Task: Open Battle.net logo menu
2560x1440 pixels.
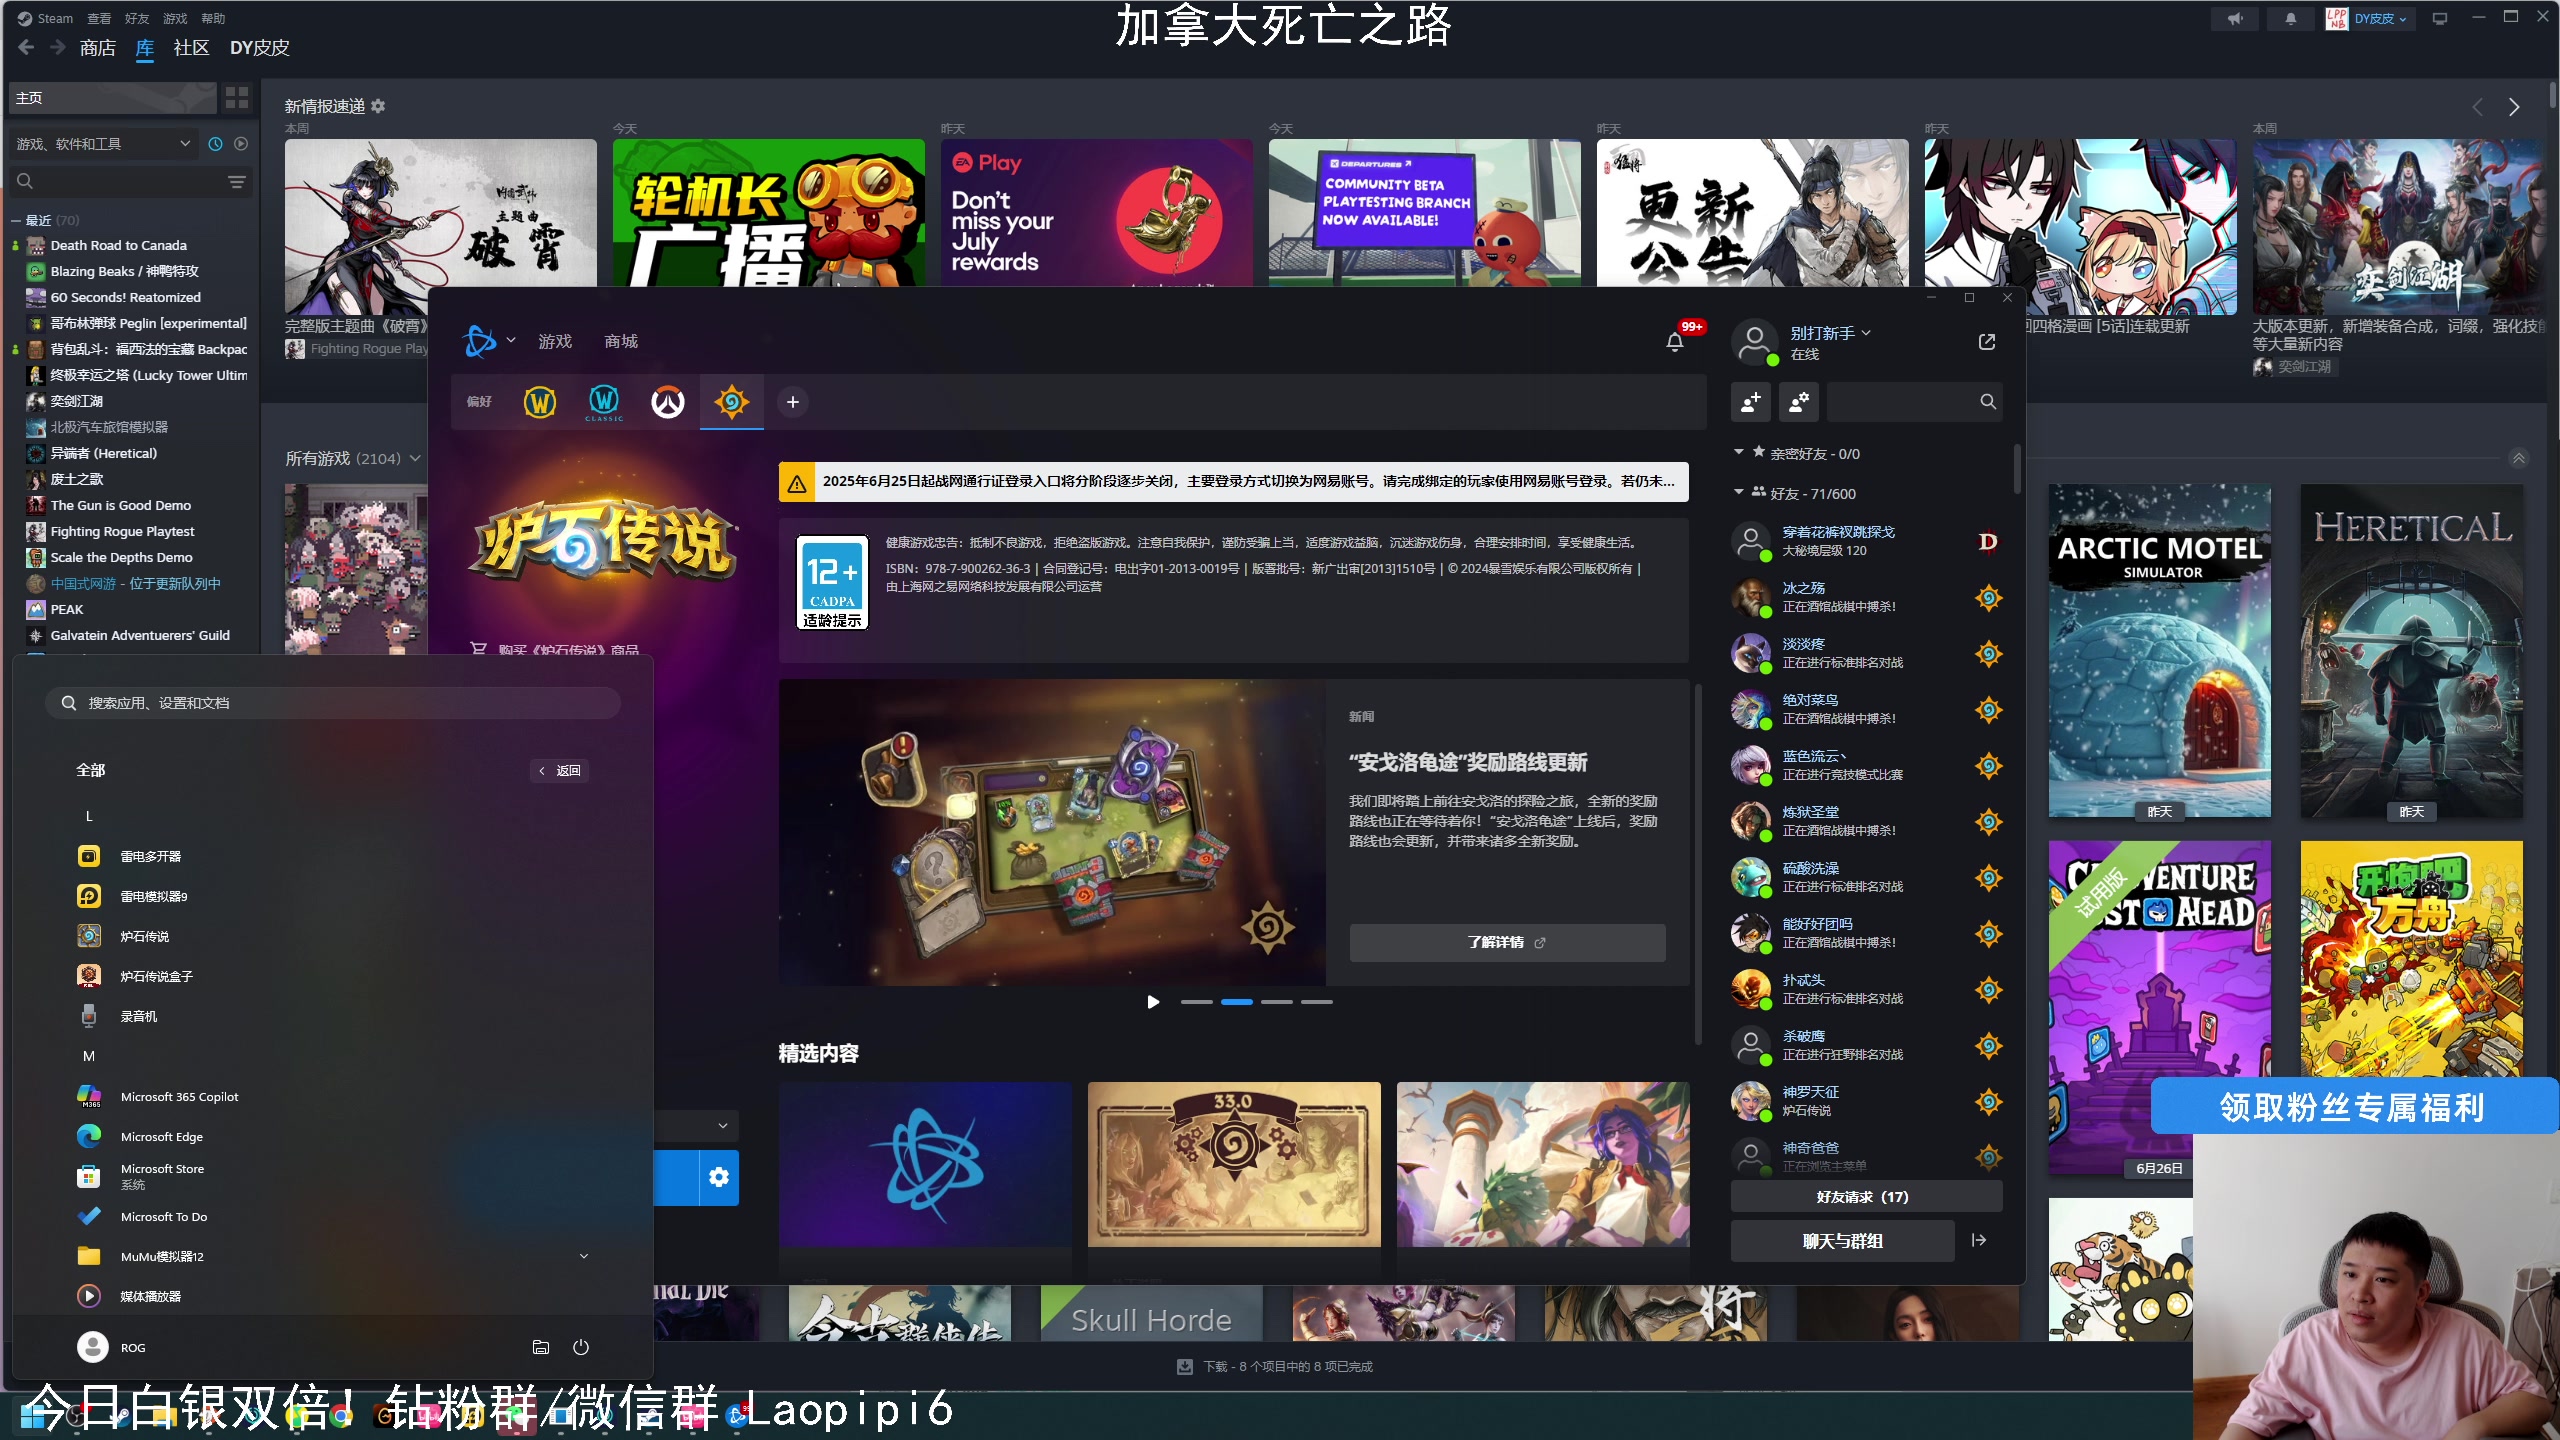Action: click(488, 341)
